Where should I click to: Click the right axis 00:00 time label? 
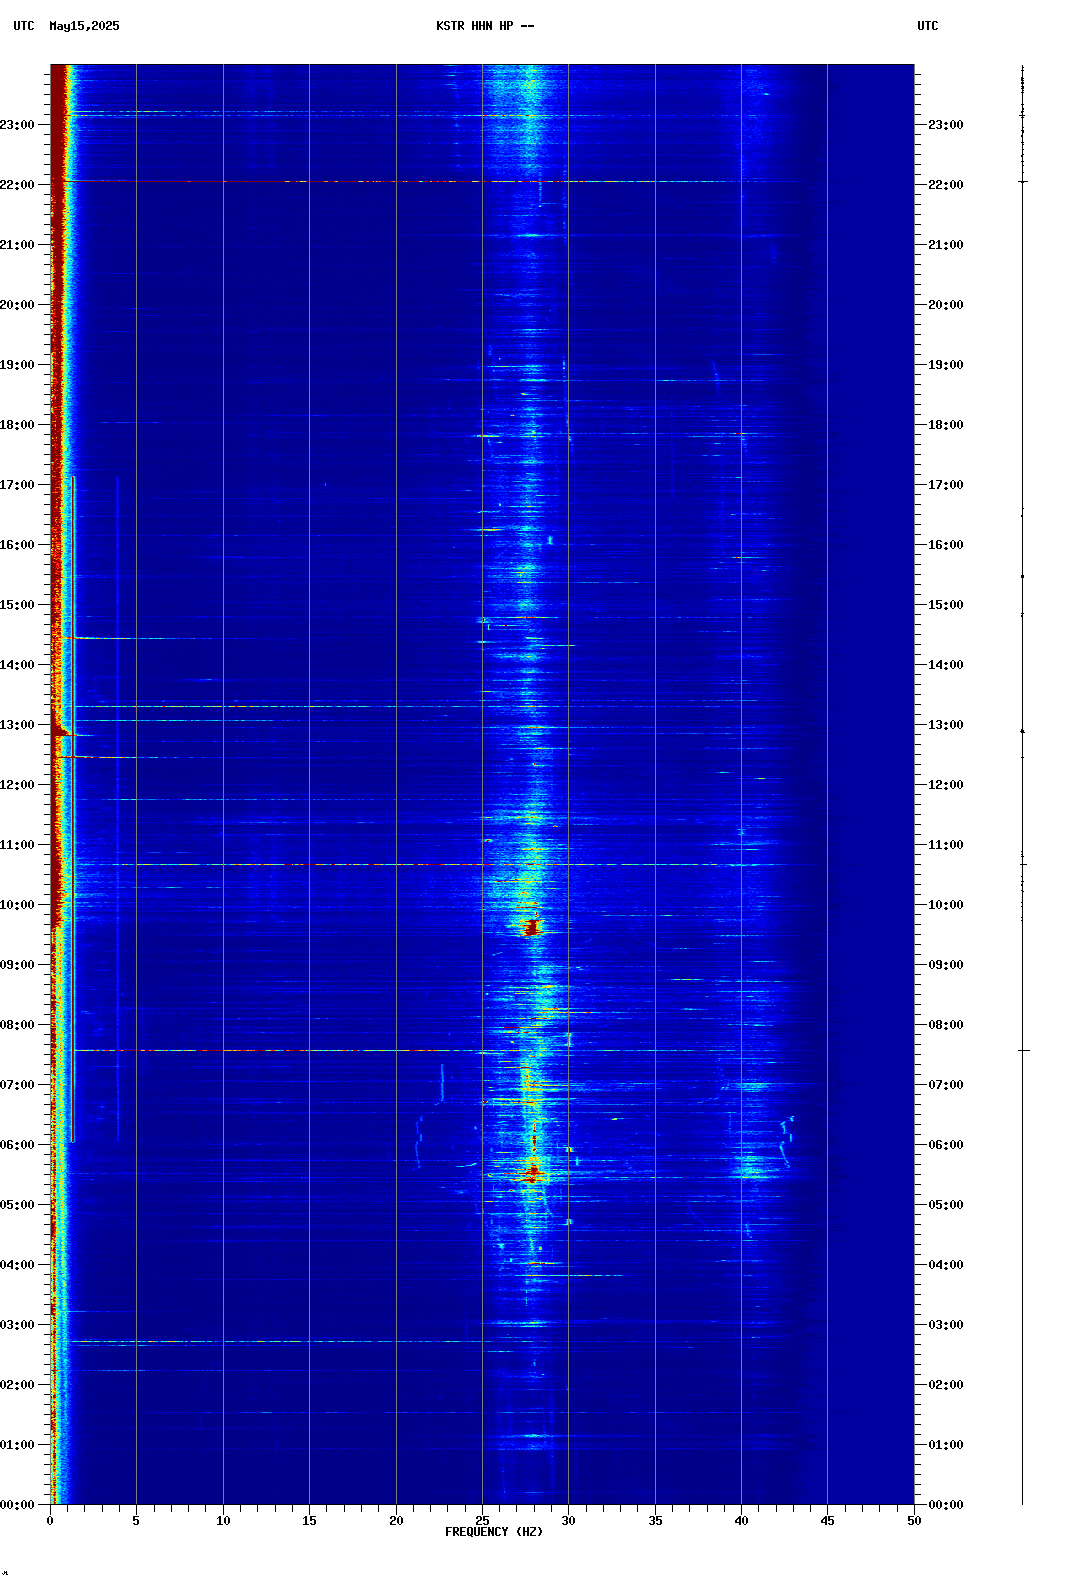[x=946, y=1505]
